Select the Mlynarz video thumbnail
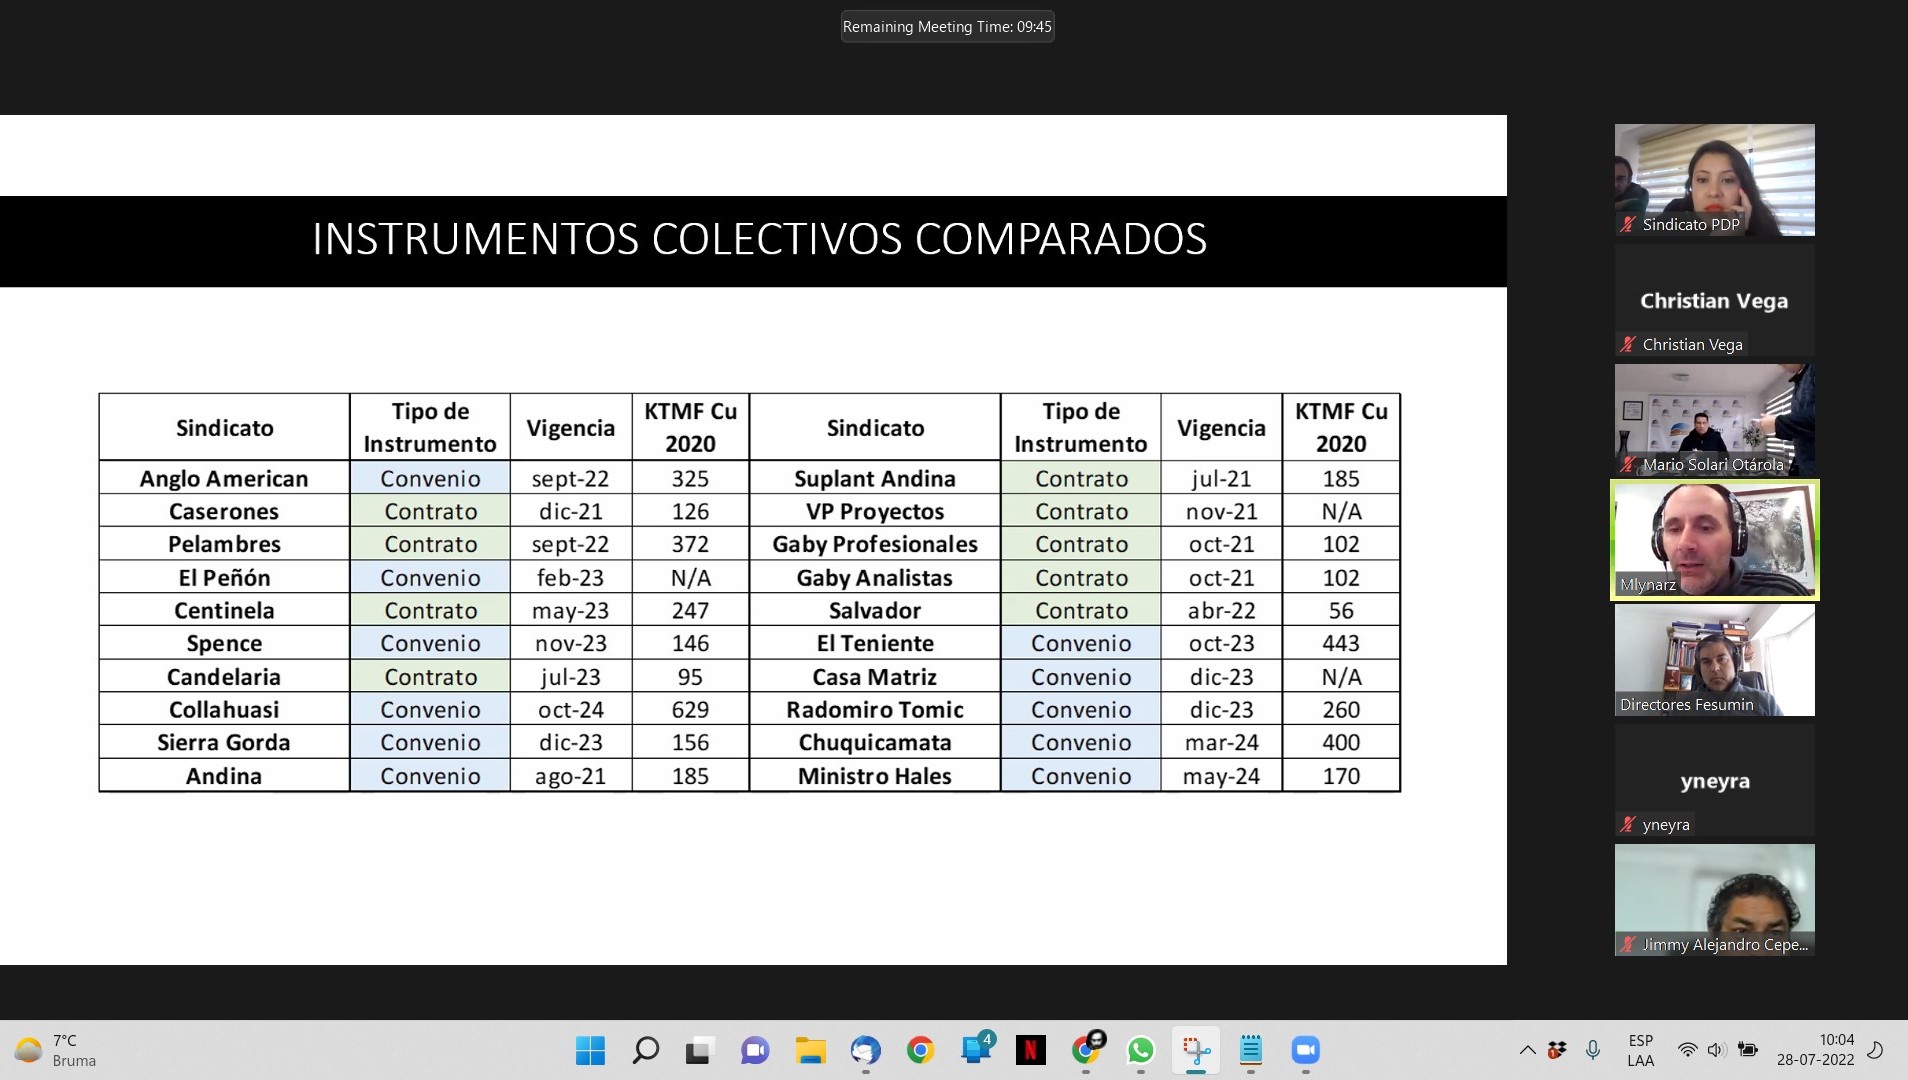1908x1080 pixels. 1714,540
